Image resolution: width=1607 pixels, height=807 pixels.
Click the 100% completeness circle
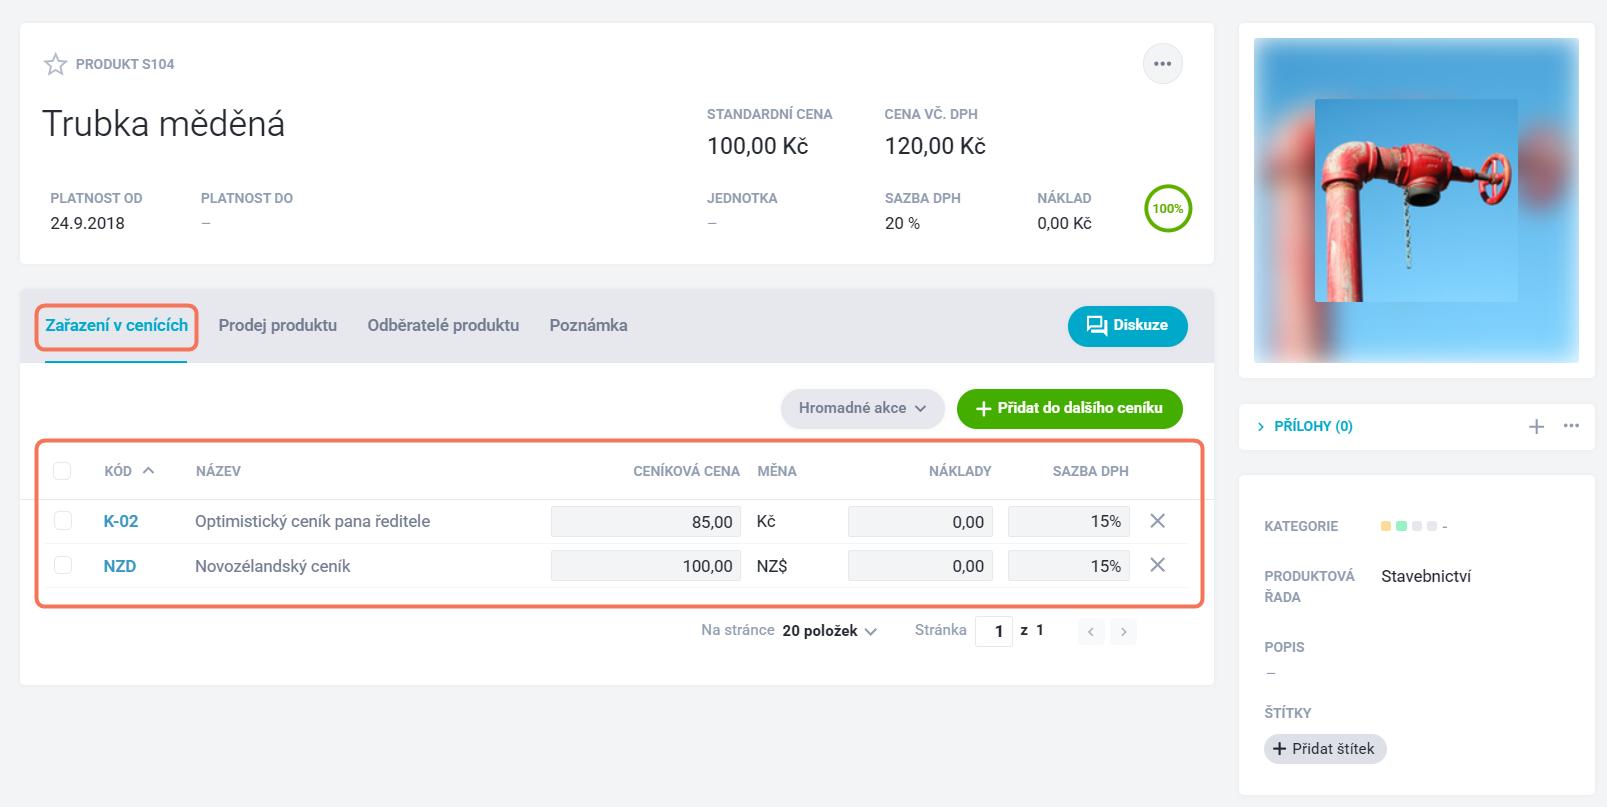pyautogui.click(x=1167, y=209)
